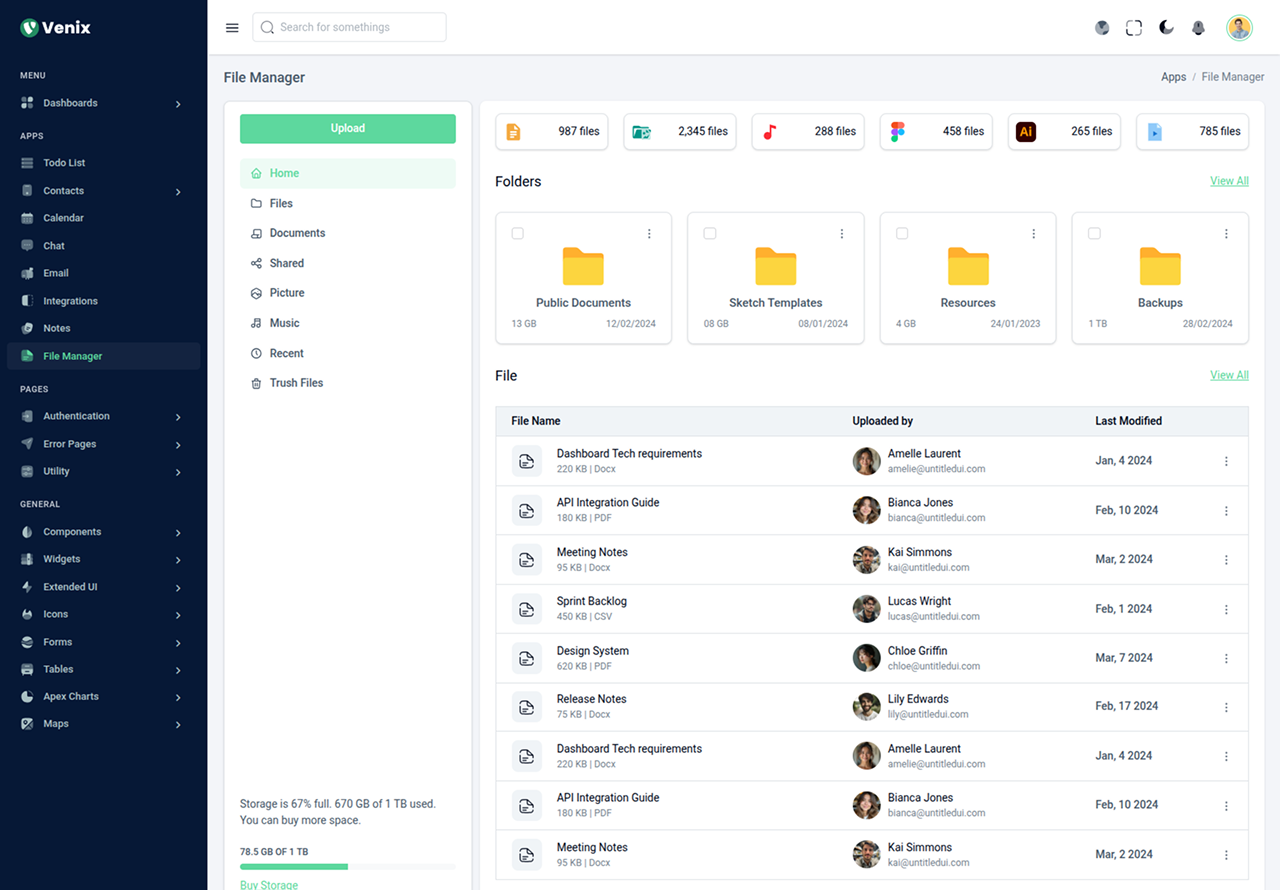Click the Adobe Illustrator files icon
This screenshot has height=890, width=1280.
(1025, 131)
